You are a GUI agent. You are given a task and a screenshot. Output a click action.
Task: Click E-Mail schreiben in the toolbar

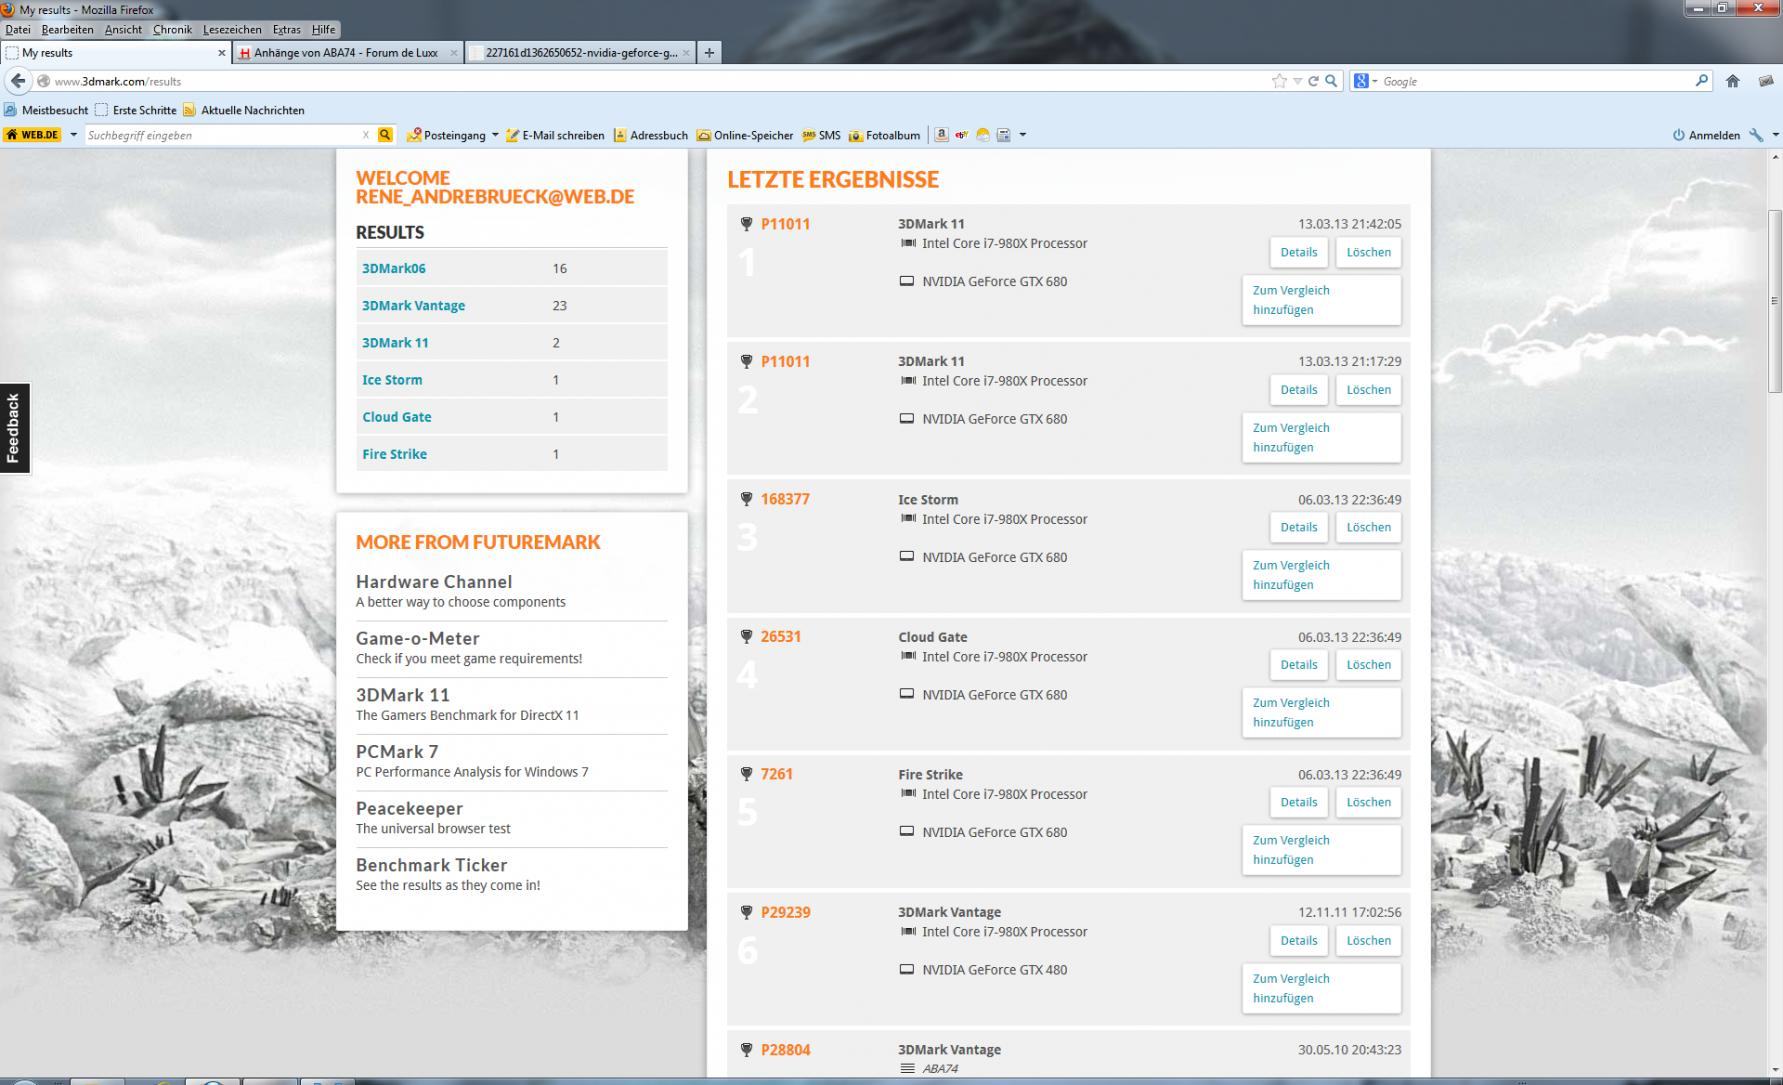555,135
